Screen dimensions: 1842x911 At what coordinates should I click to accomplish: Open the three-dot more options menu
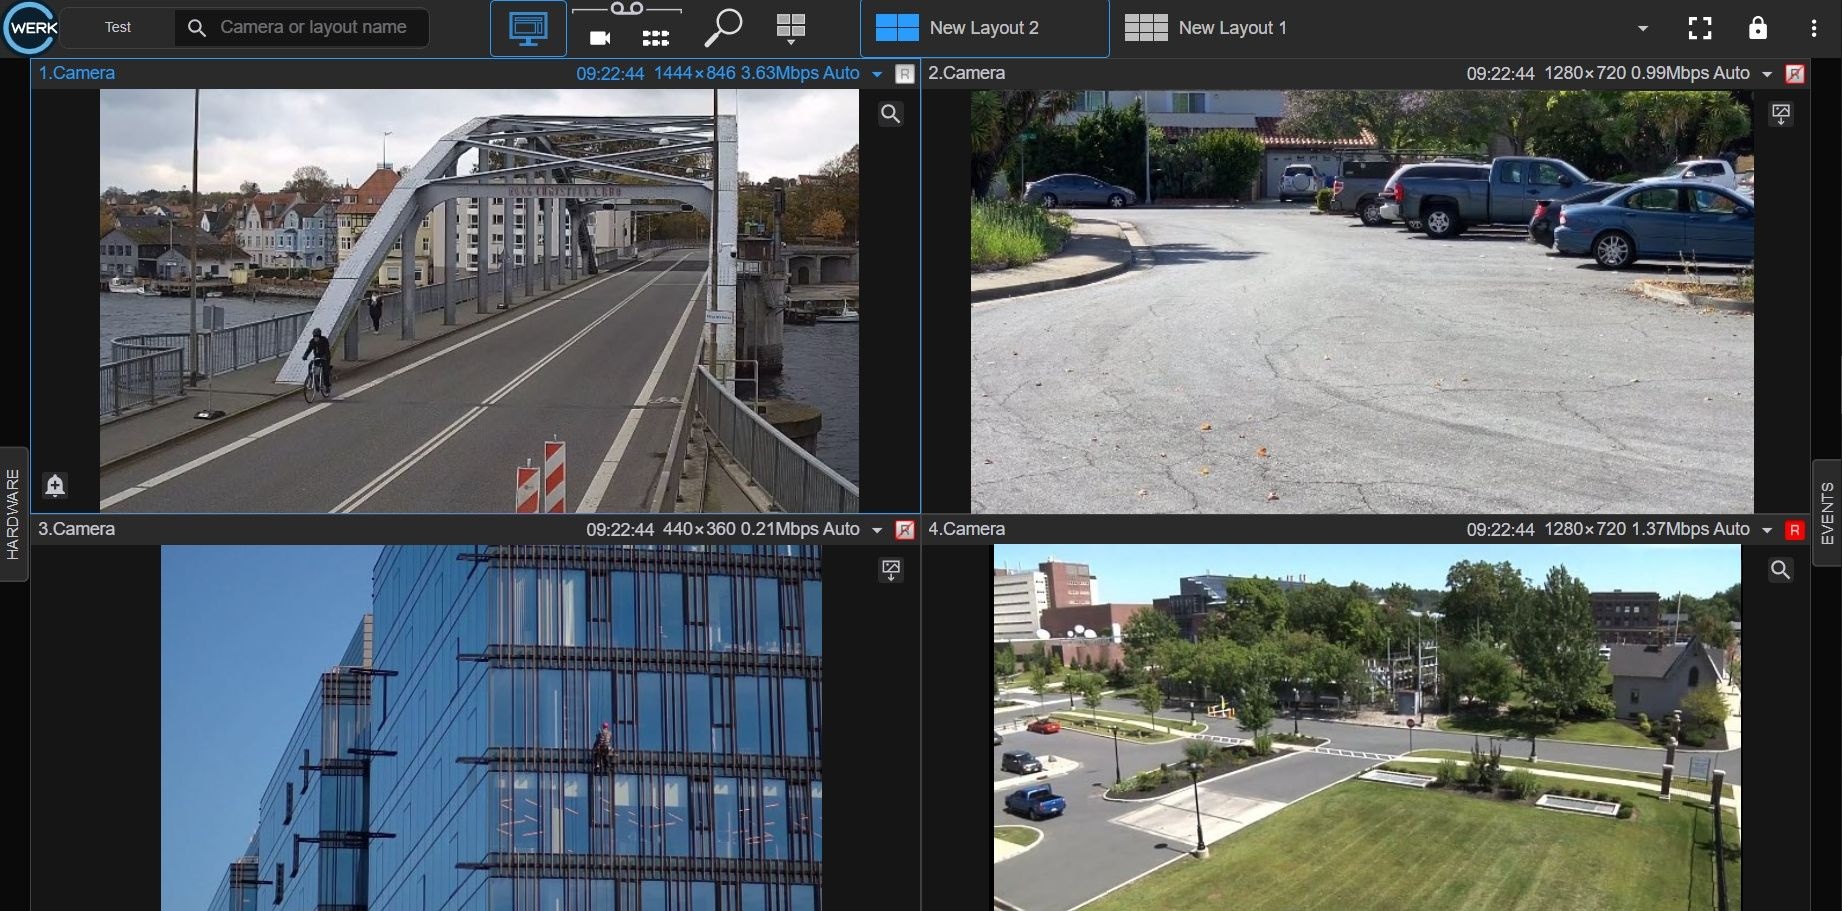(1813, 28)
